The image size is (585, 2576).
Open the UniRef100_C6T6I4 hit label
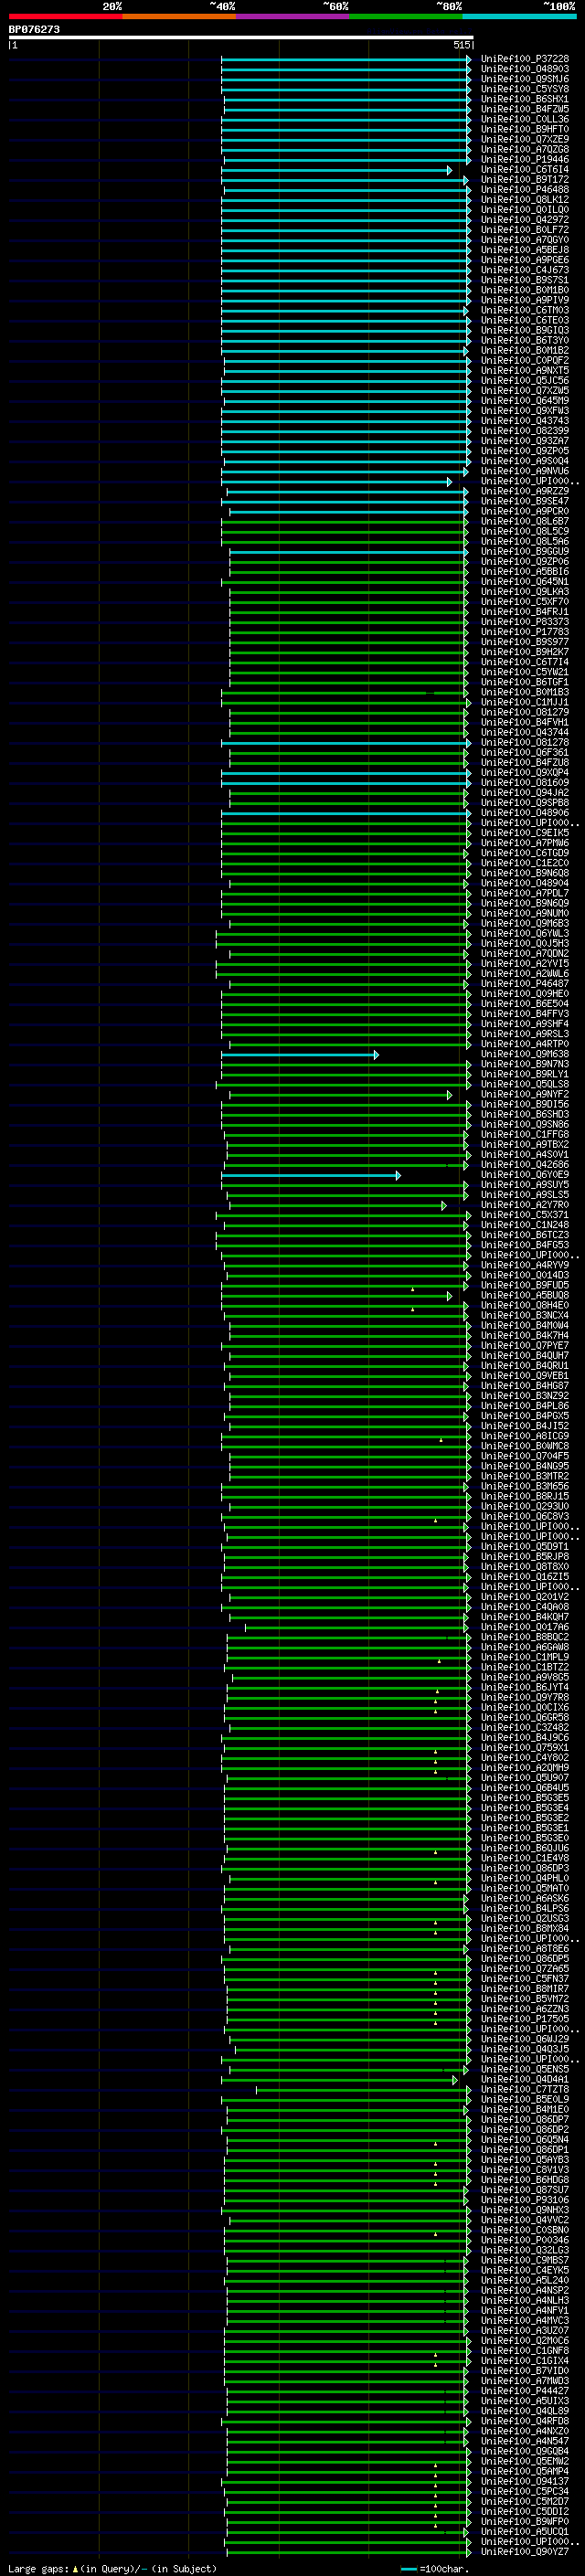(x=525, y=170)
